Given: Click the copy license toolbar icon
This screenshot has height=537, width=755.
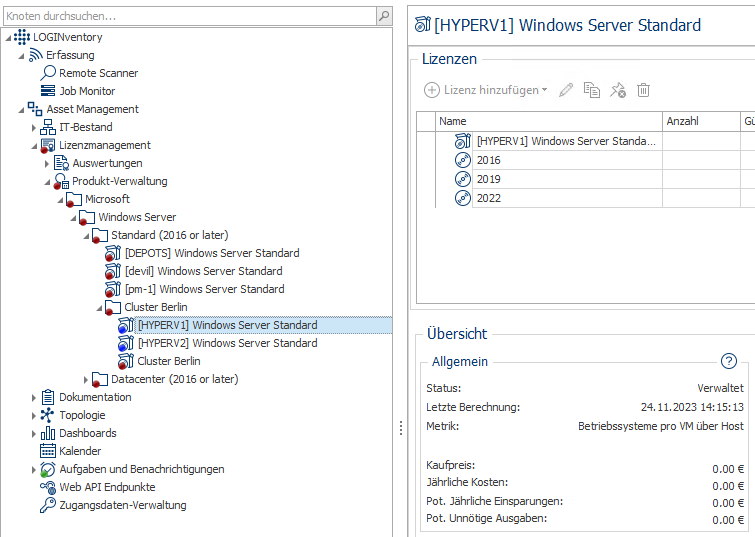Looking at the screenshot, I should (592, 90).
